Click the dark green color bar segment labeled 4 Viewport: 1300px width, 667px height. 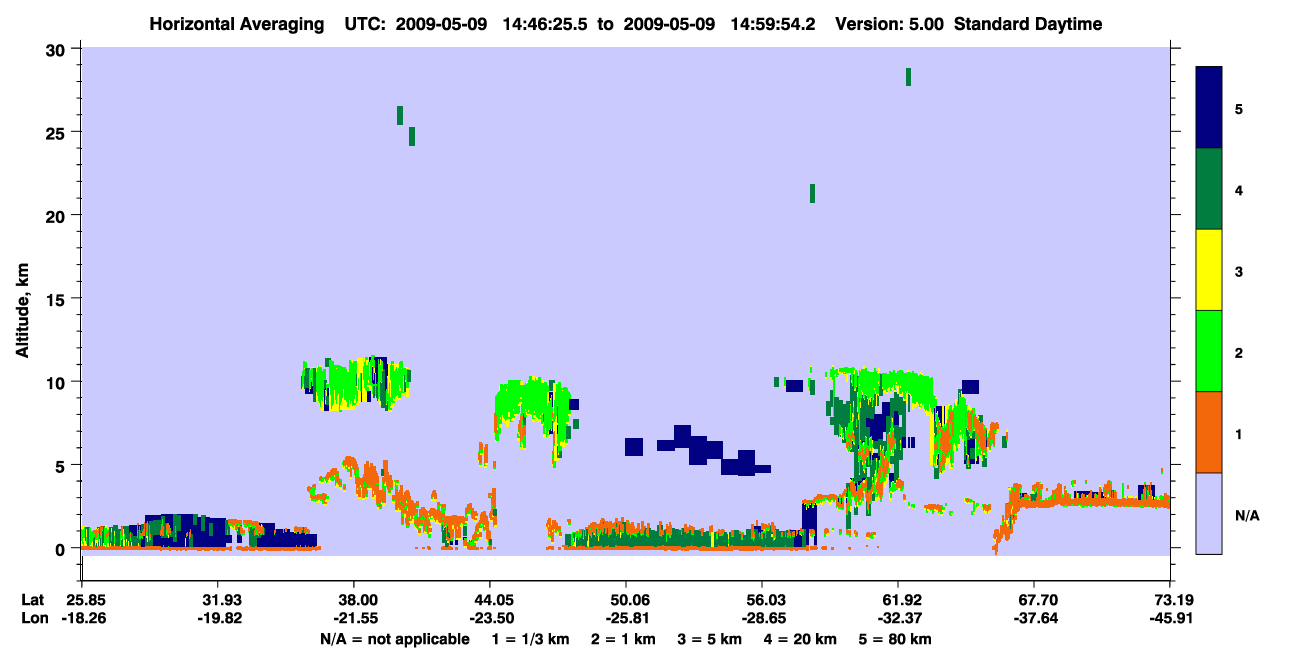point(1209,189)
